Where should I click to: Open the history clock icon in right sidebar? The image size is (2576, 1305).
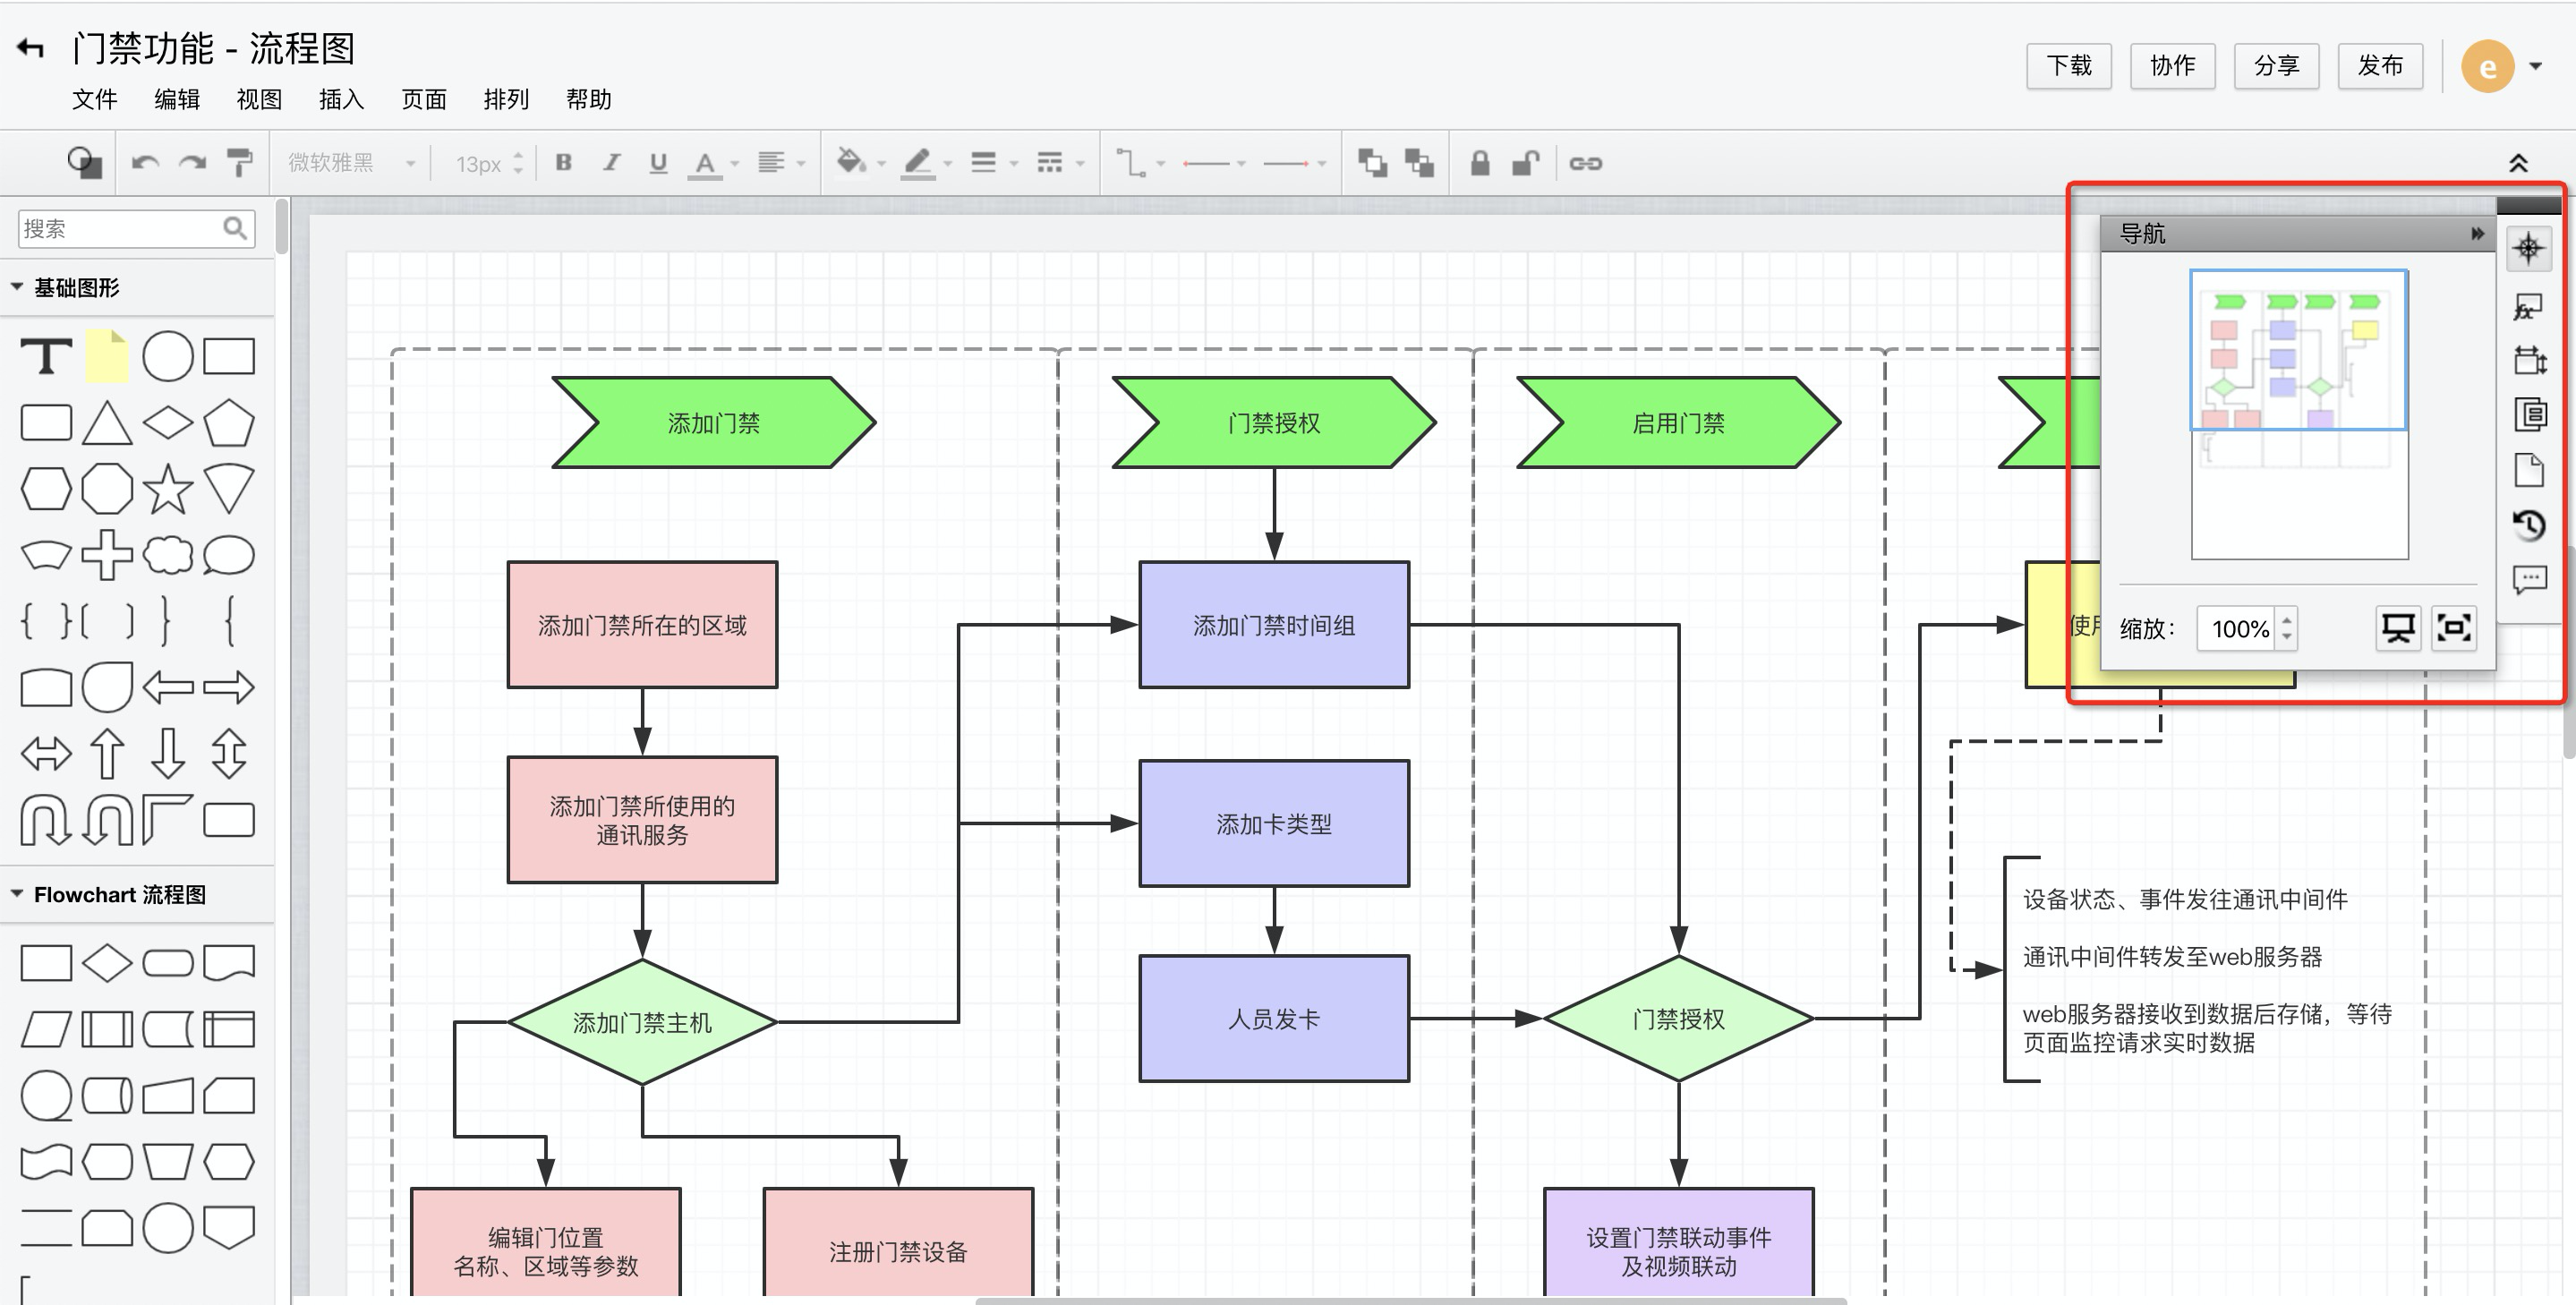(x=2529, y=525)
